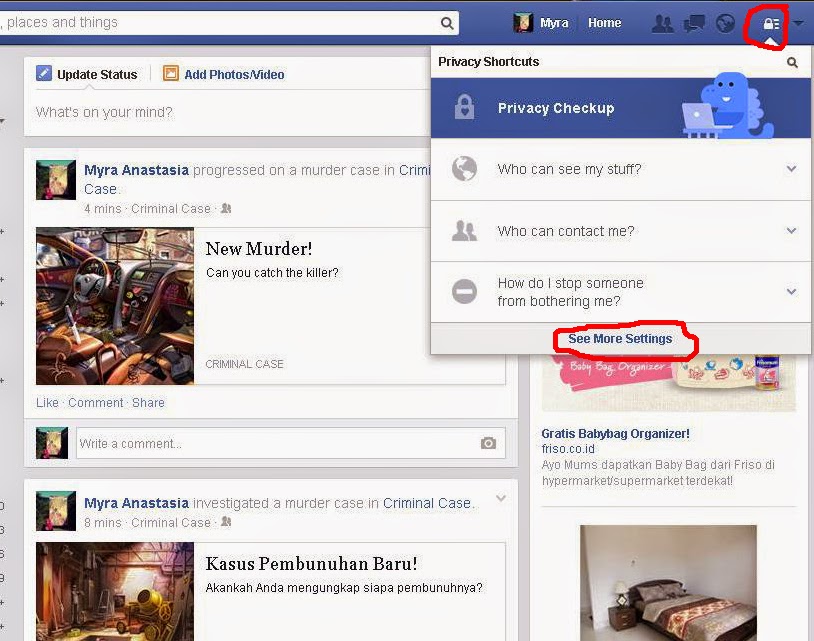Open notifications globe icon
This screenshot has height=641, width=814.
(725, 23)
